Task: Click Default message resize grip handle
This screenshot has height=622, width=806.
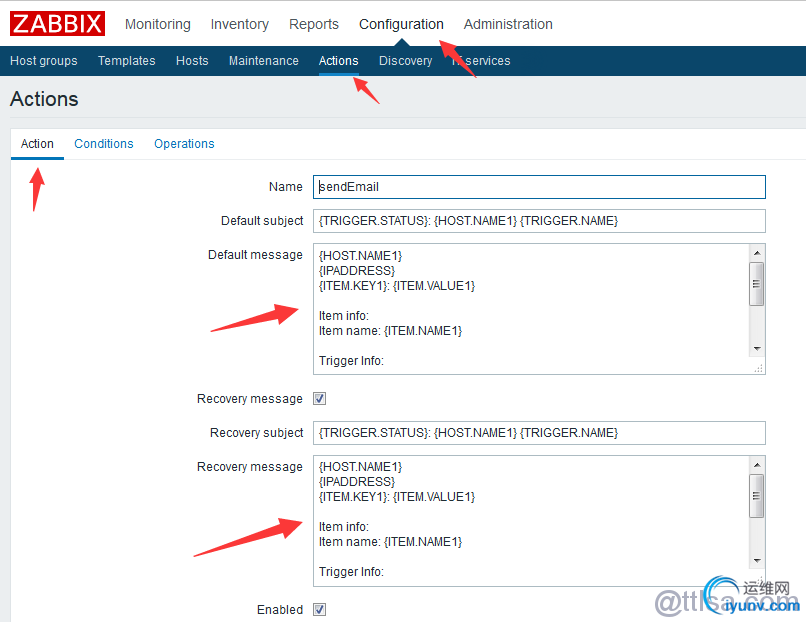Action: coord(759,368)
